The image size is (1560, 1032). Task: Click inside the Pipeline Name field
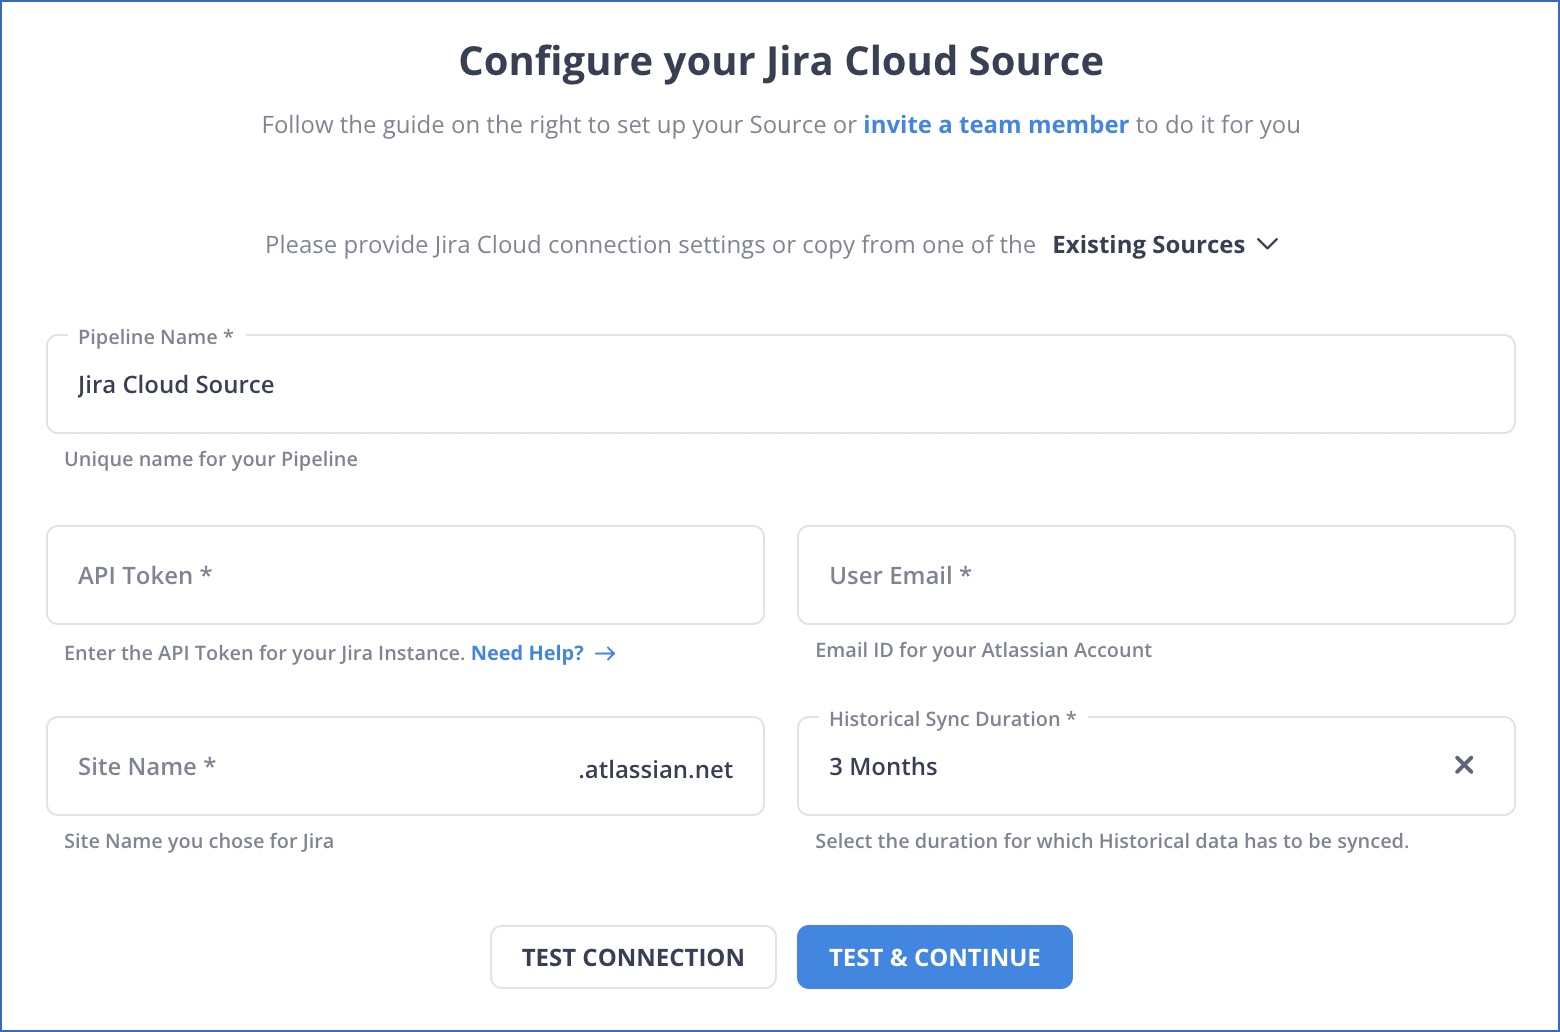[700, 384]
